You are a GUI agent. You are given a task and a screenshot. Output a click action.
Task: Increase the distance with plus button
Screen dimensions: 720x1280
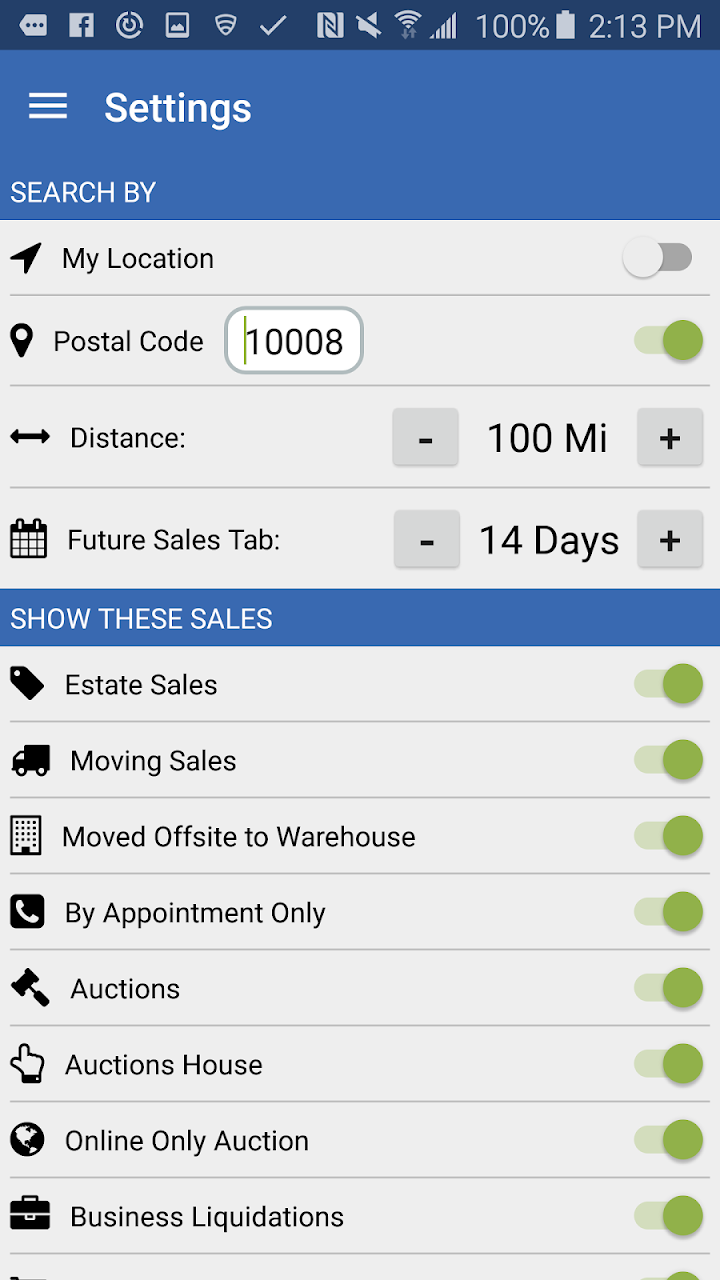click(670, 437)
